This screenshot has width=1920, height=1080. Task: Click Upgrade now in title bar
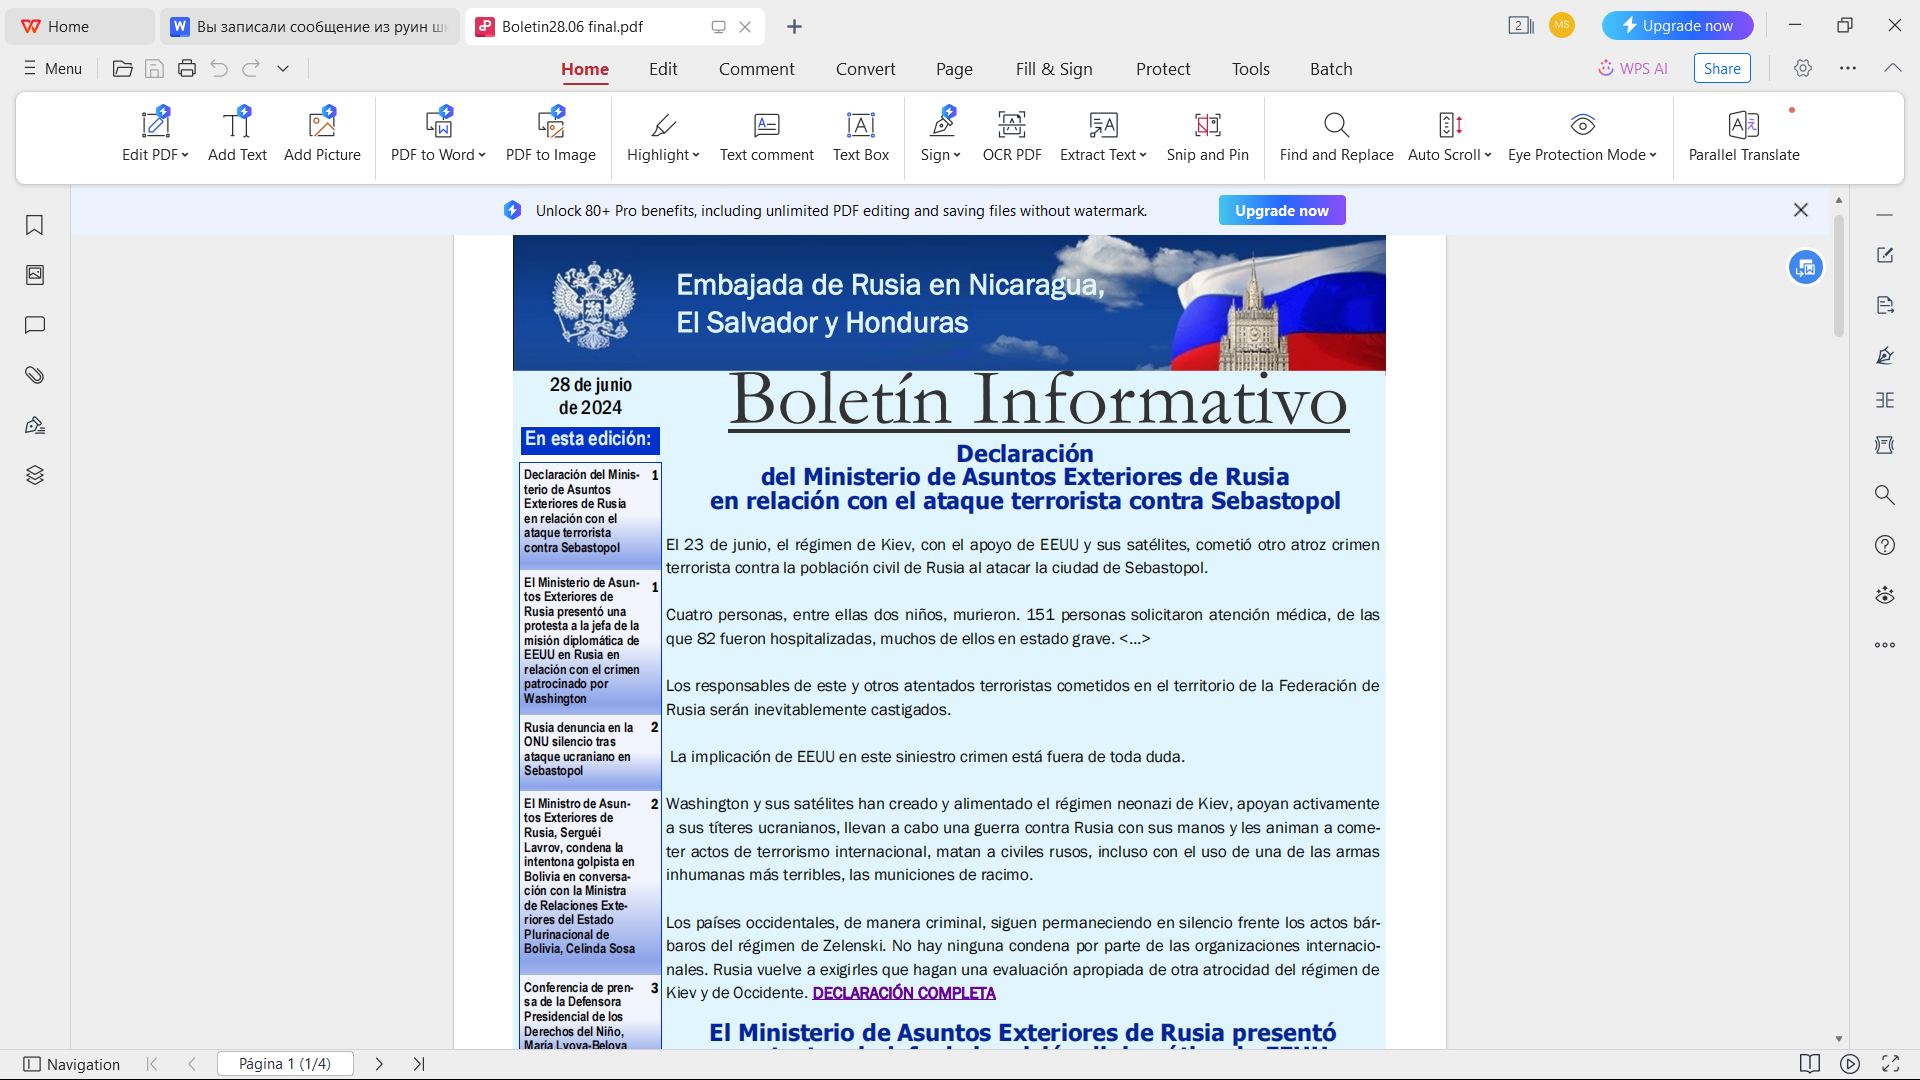[1677, 26]
